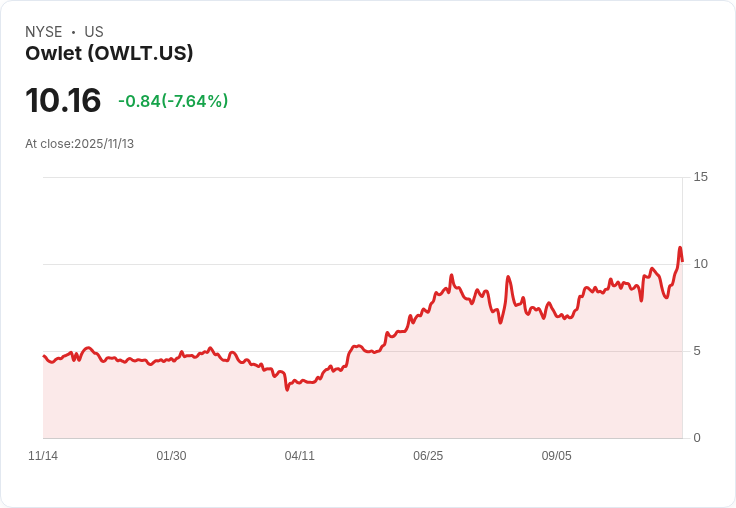The width and height of the screenshot is (736, 508).
Task: Click the chart's highest peak near 11
Action: pos(680,247)
